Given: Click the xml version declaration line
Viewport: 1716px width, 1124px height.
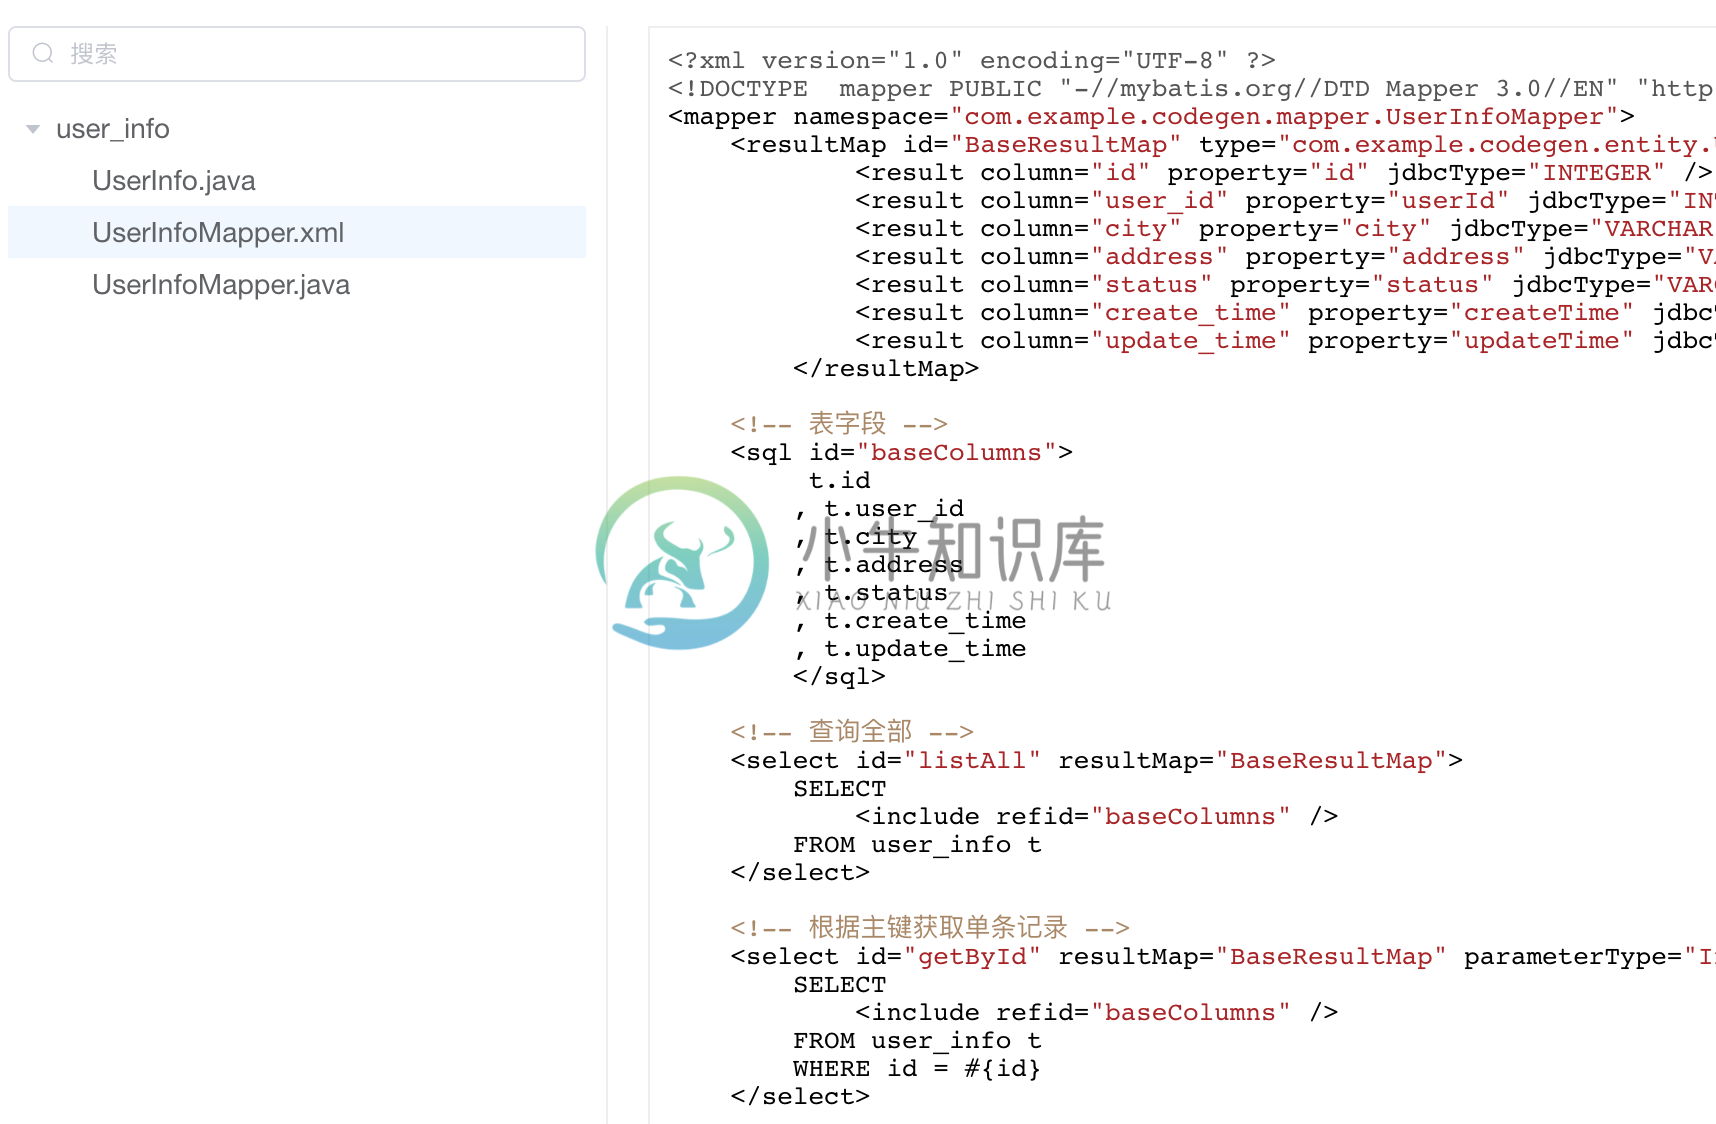Looking at the screenshot, I should point(972,61).
